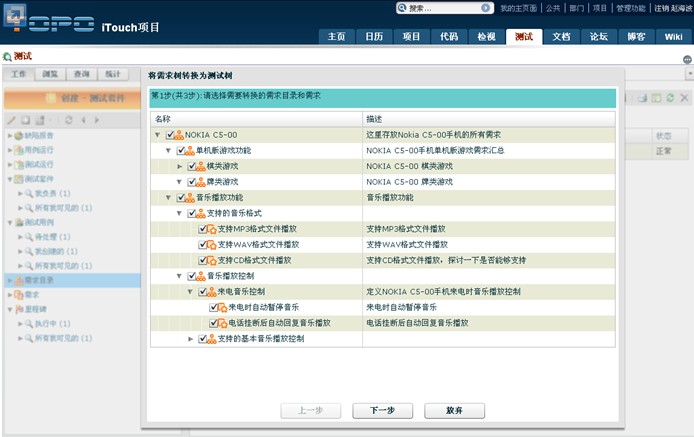The image size is (694, 437).
Task: Switch to the 日历 tab
Action: point(374,37)
